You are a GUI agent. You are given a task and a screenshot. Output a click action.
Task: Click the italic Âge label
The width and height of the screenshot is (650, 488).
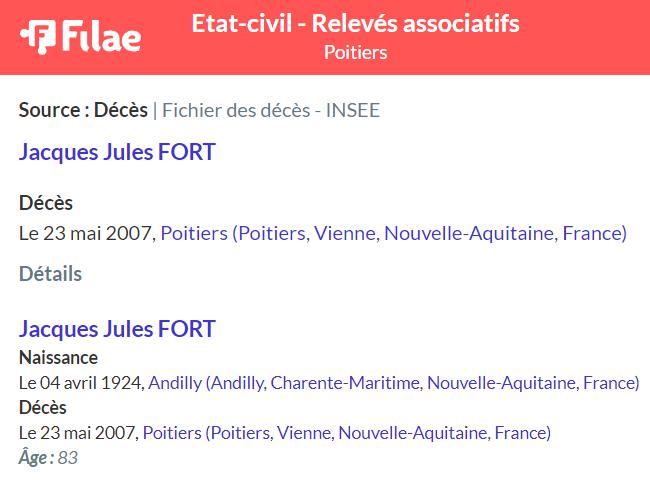click(36, 458)
